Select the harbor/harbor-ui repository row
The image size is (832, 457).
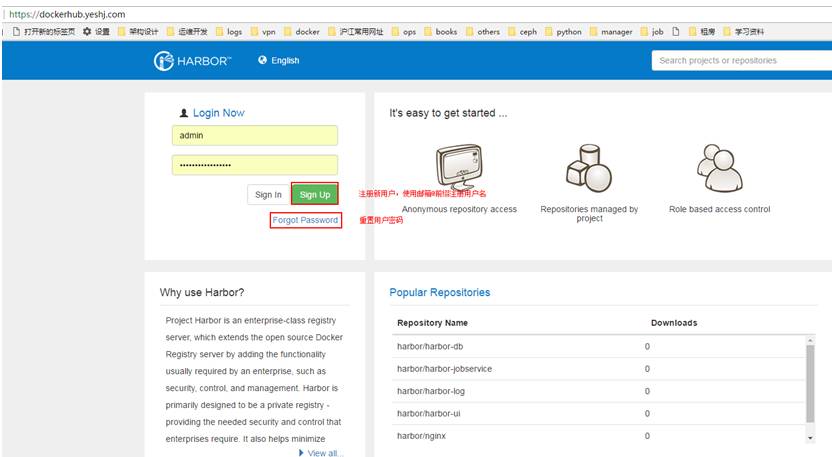click(599, 413)
